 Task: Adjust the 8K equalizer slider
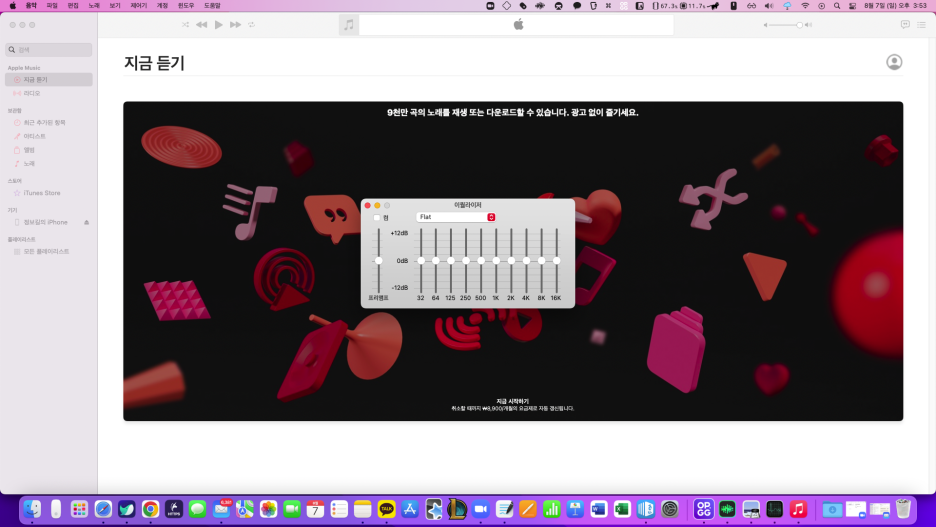tap(541, 261)
